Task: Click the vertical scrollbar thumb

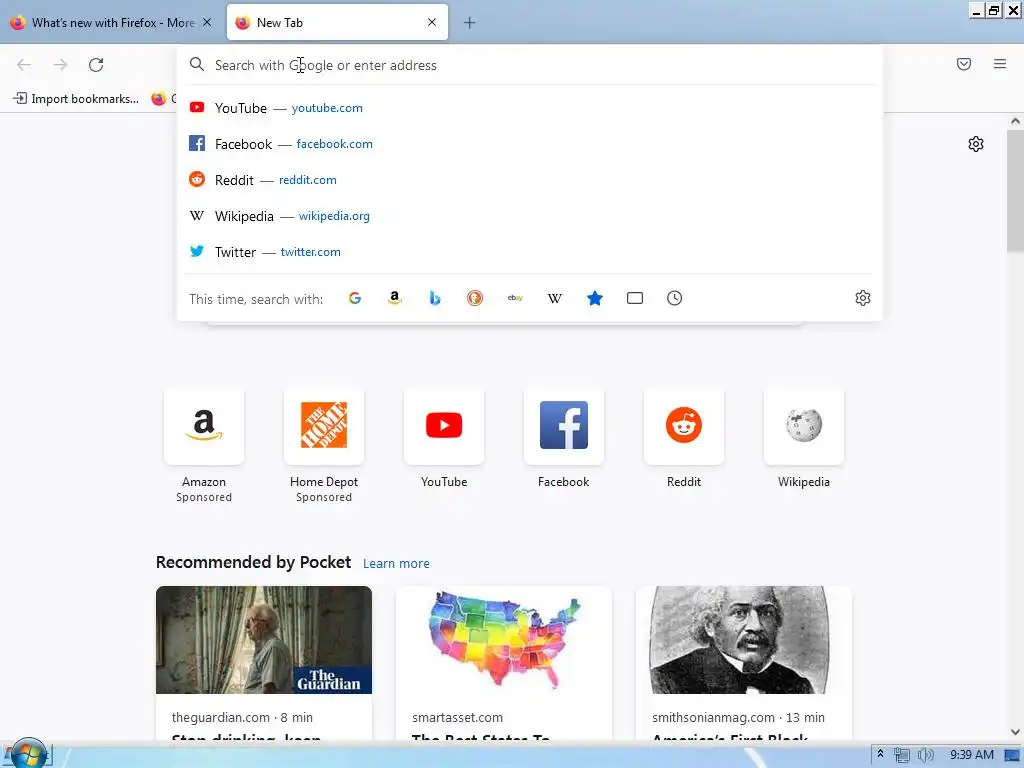Action: 1015,191
